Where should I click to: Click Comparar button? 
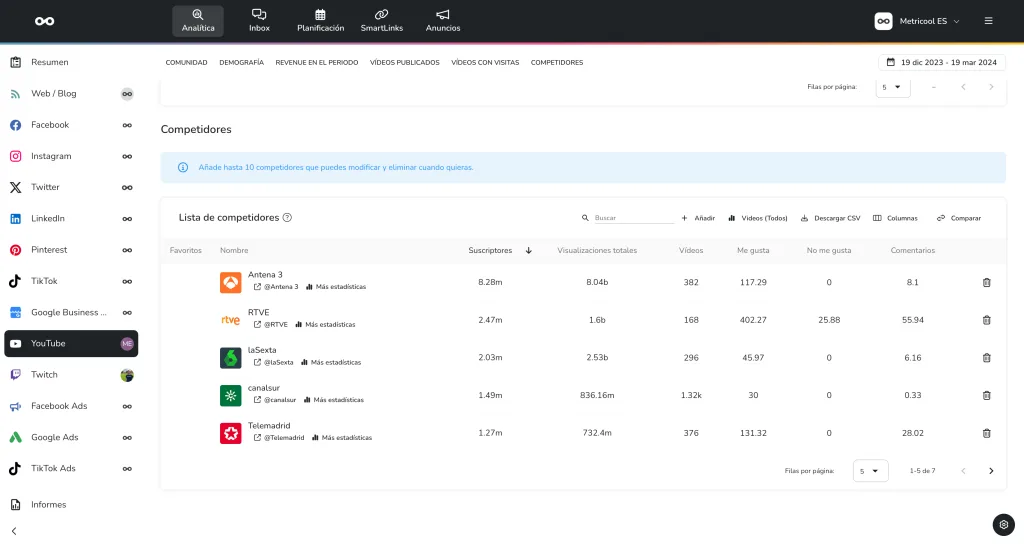click(959, 218)
